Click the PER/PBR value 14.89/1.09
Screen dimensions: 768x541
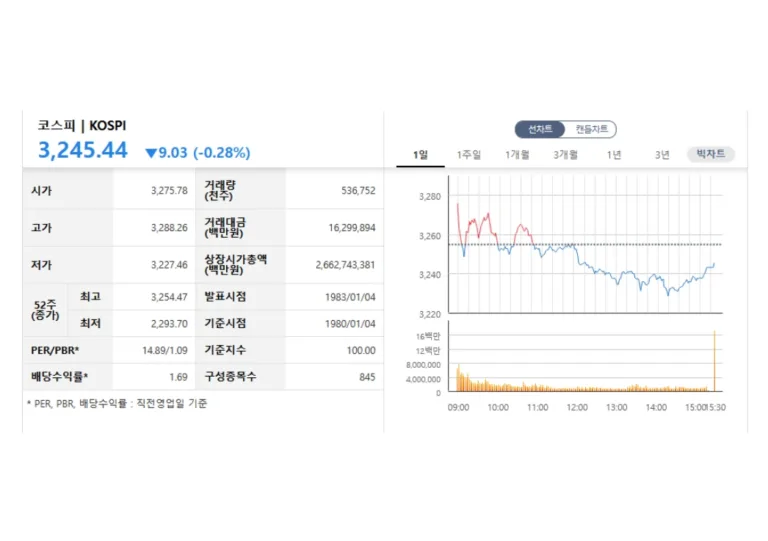click(x=165, y=351)
